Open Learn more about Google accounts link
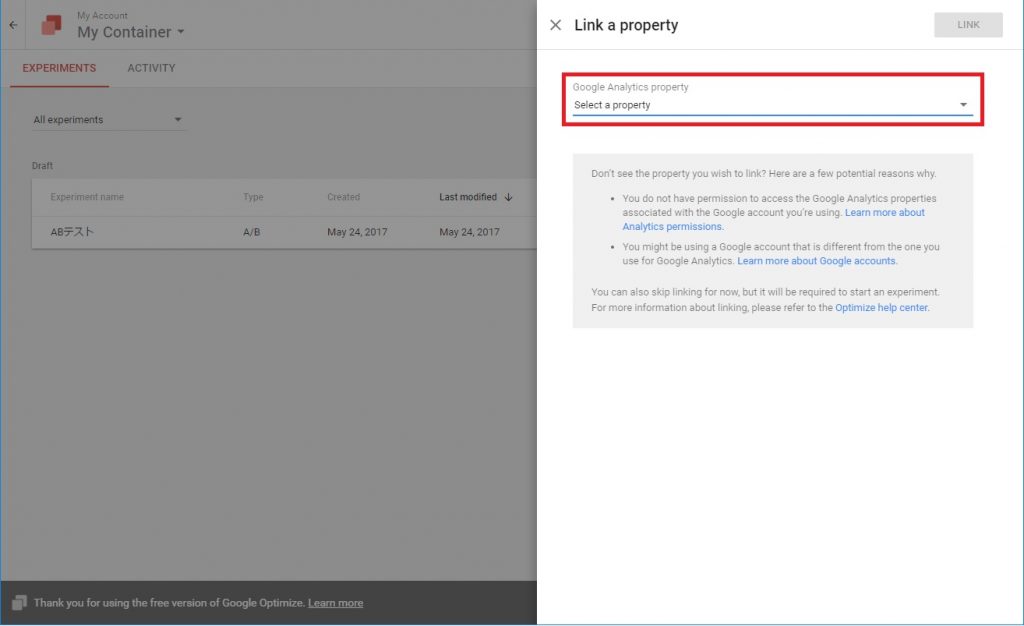 pos(816,260)
